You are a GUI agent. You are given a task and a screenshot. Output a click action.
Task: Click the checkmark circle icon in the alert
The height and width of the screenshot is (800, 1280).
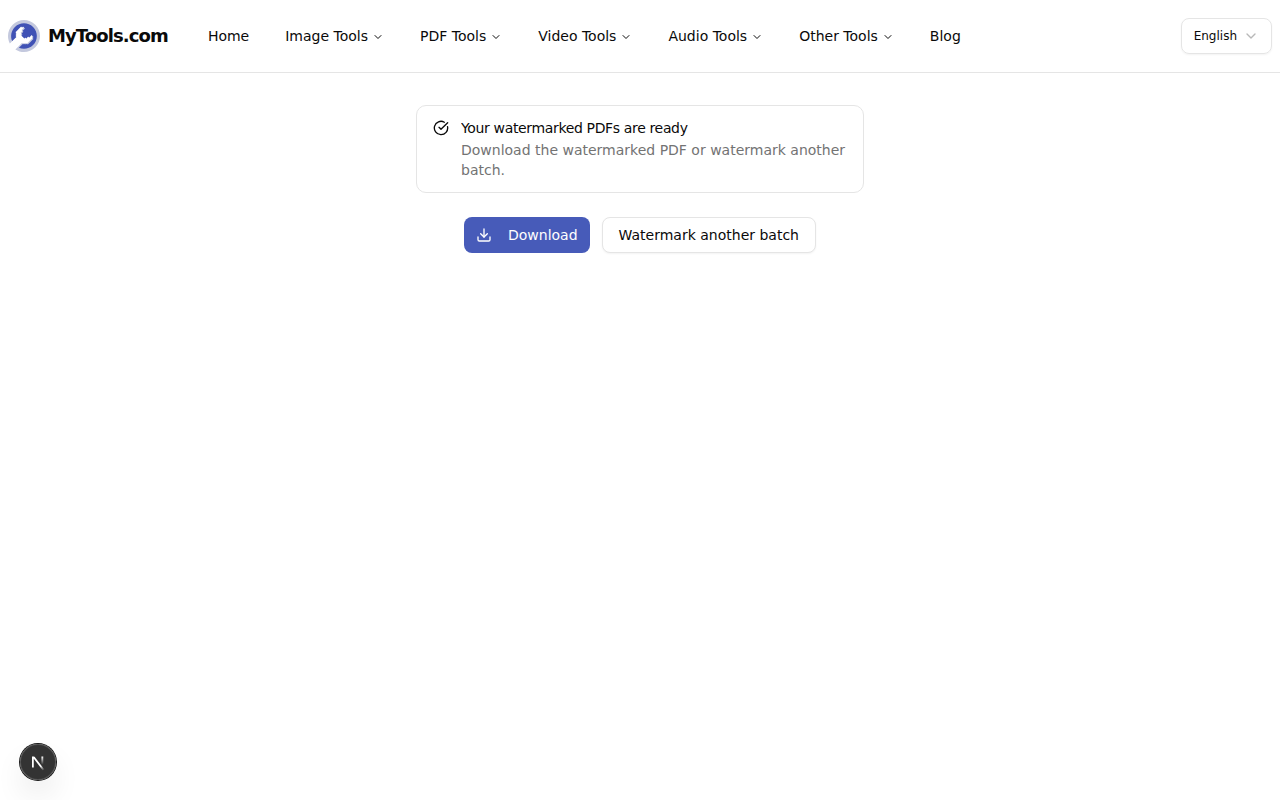click(x=441, y=128)
